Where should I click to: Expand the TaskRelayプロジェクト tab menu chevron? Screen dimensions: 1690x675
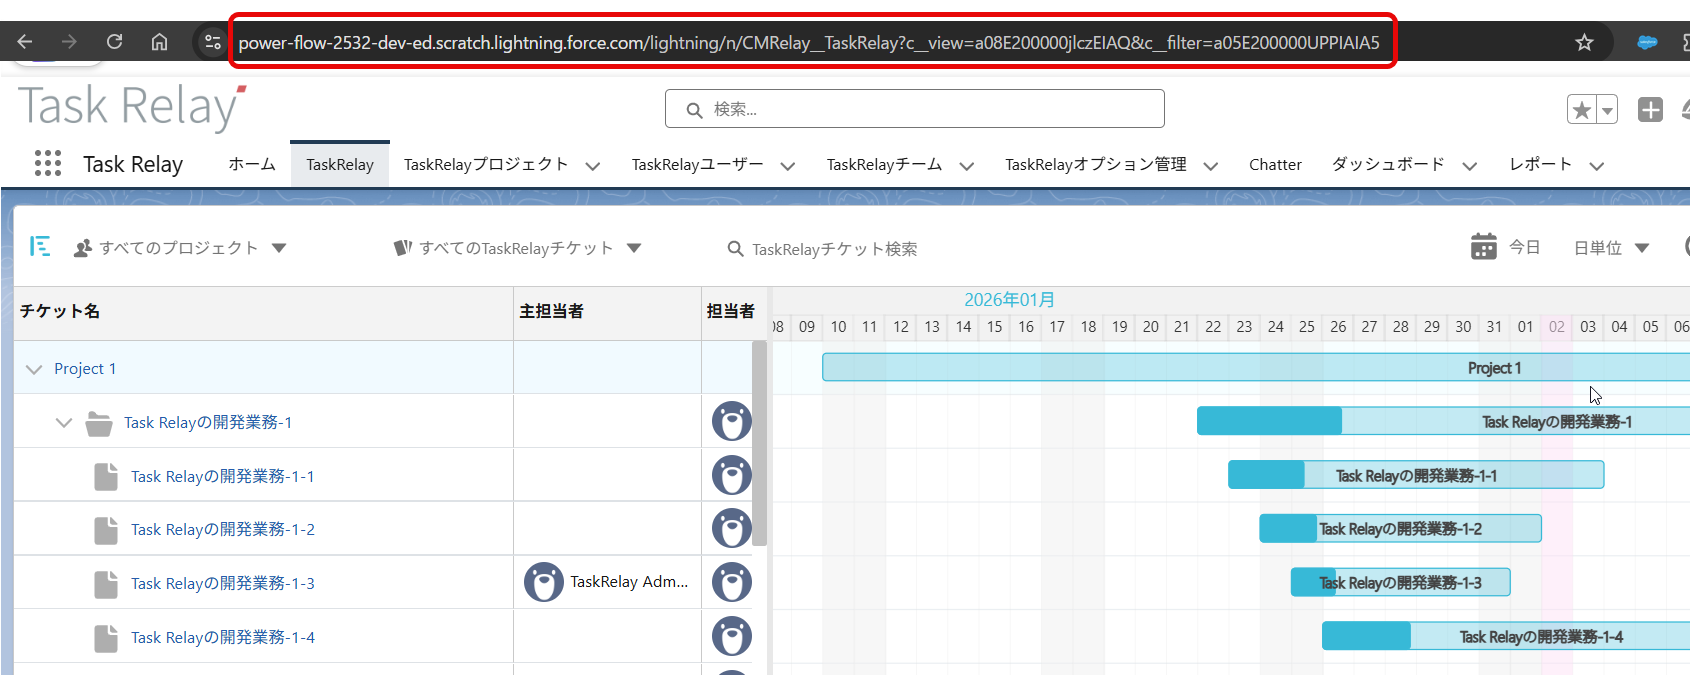592,166
